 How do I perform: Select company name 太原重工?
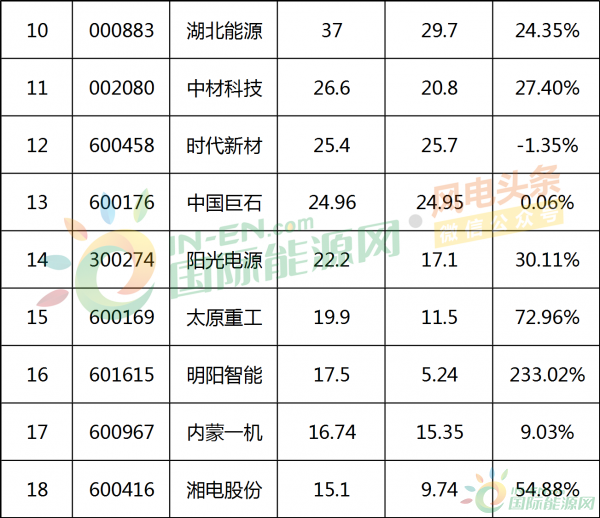224,317
